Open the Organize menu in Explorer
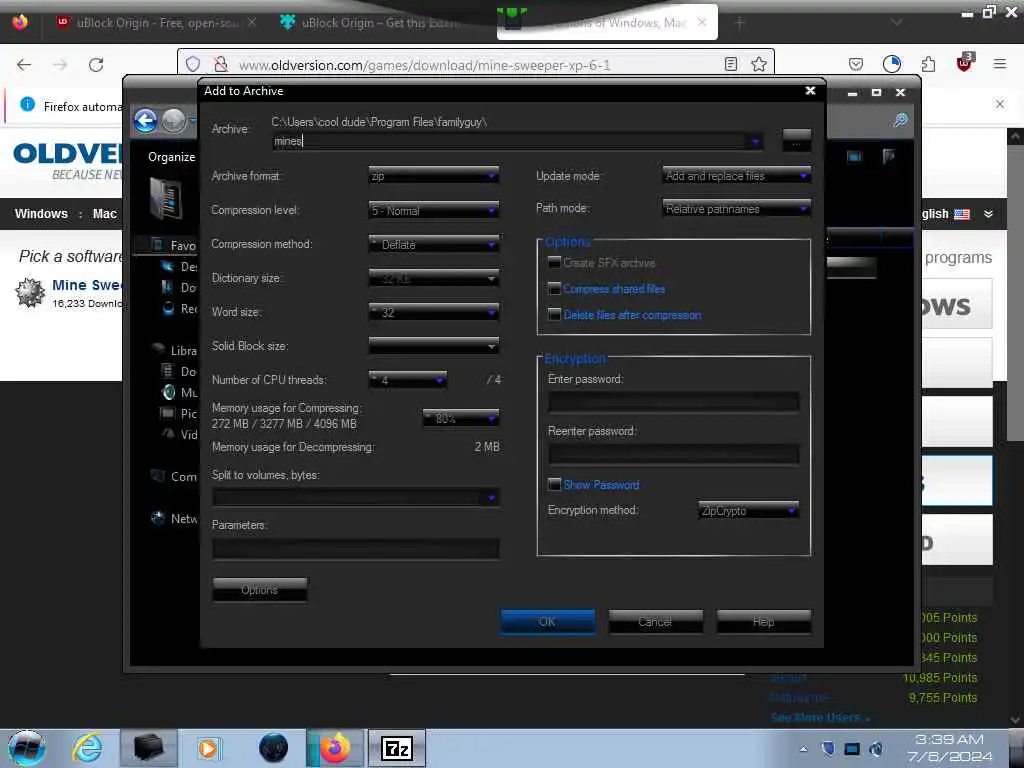 (x=172, y=157)
